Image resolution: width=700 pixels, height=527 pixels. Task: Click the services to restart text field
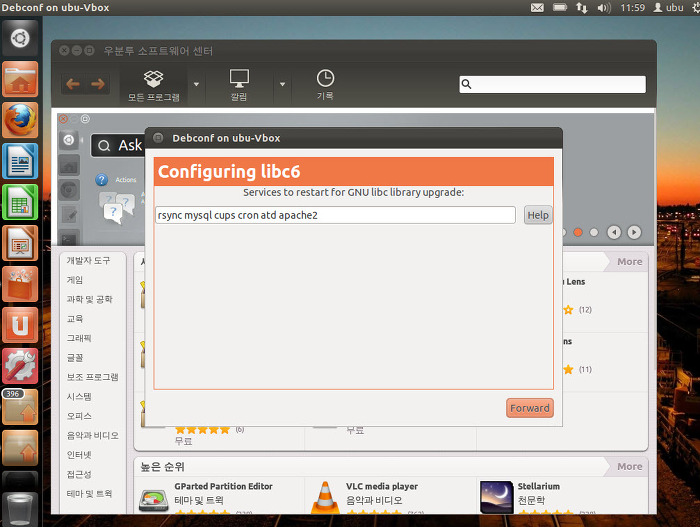335,215
